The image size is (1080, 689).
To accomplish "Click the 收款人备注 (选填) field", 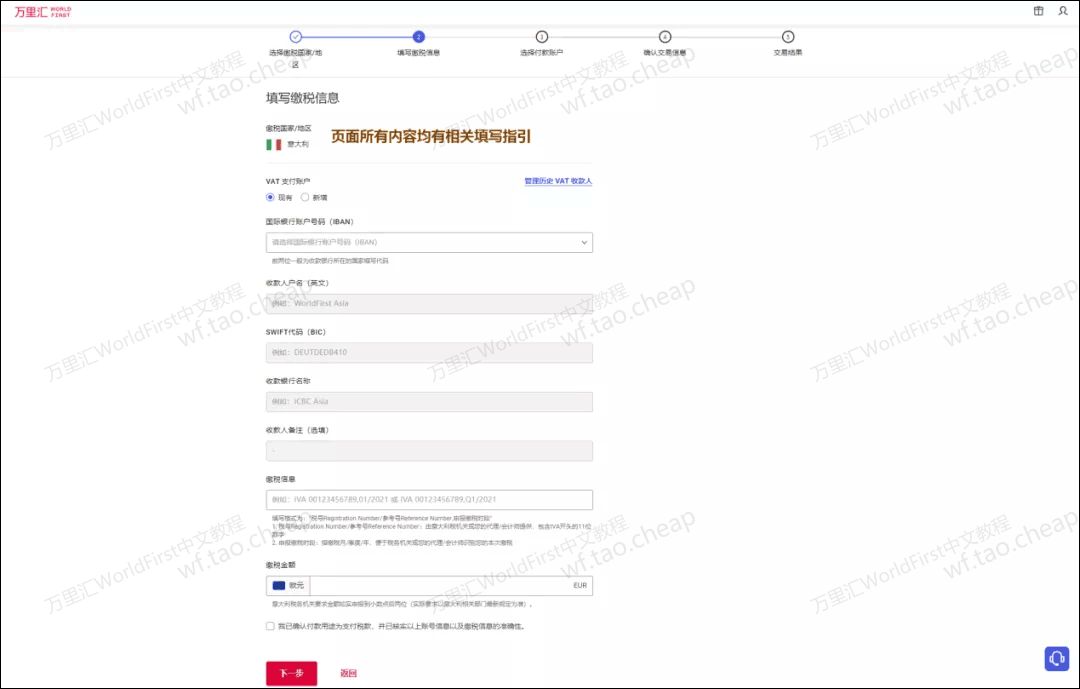I will 429,451.
